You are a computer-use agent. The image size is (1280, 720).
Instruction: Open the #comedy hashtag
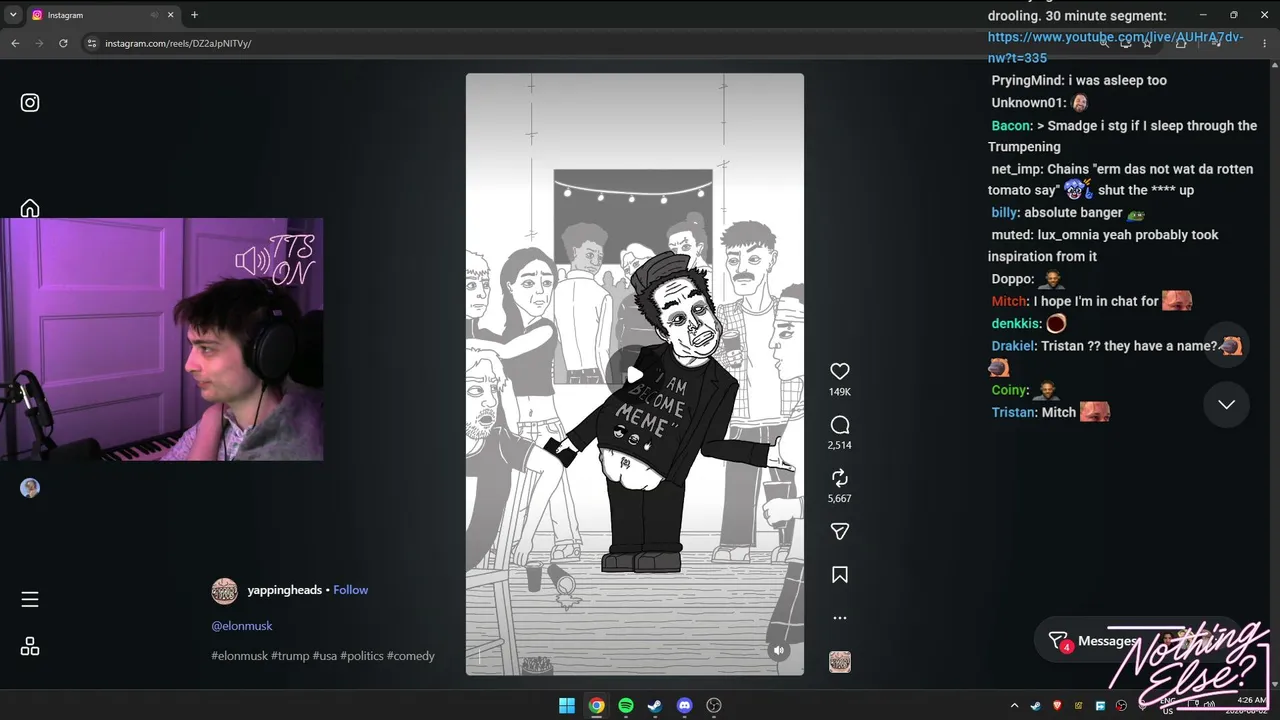point(411,656)
